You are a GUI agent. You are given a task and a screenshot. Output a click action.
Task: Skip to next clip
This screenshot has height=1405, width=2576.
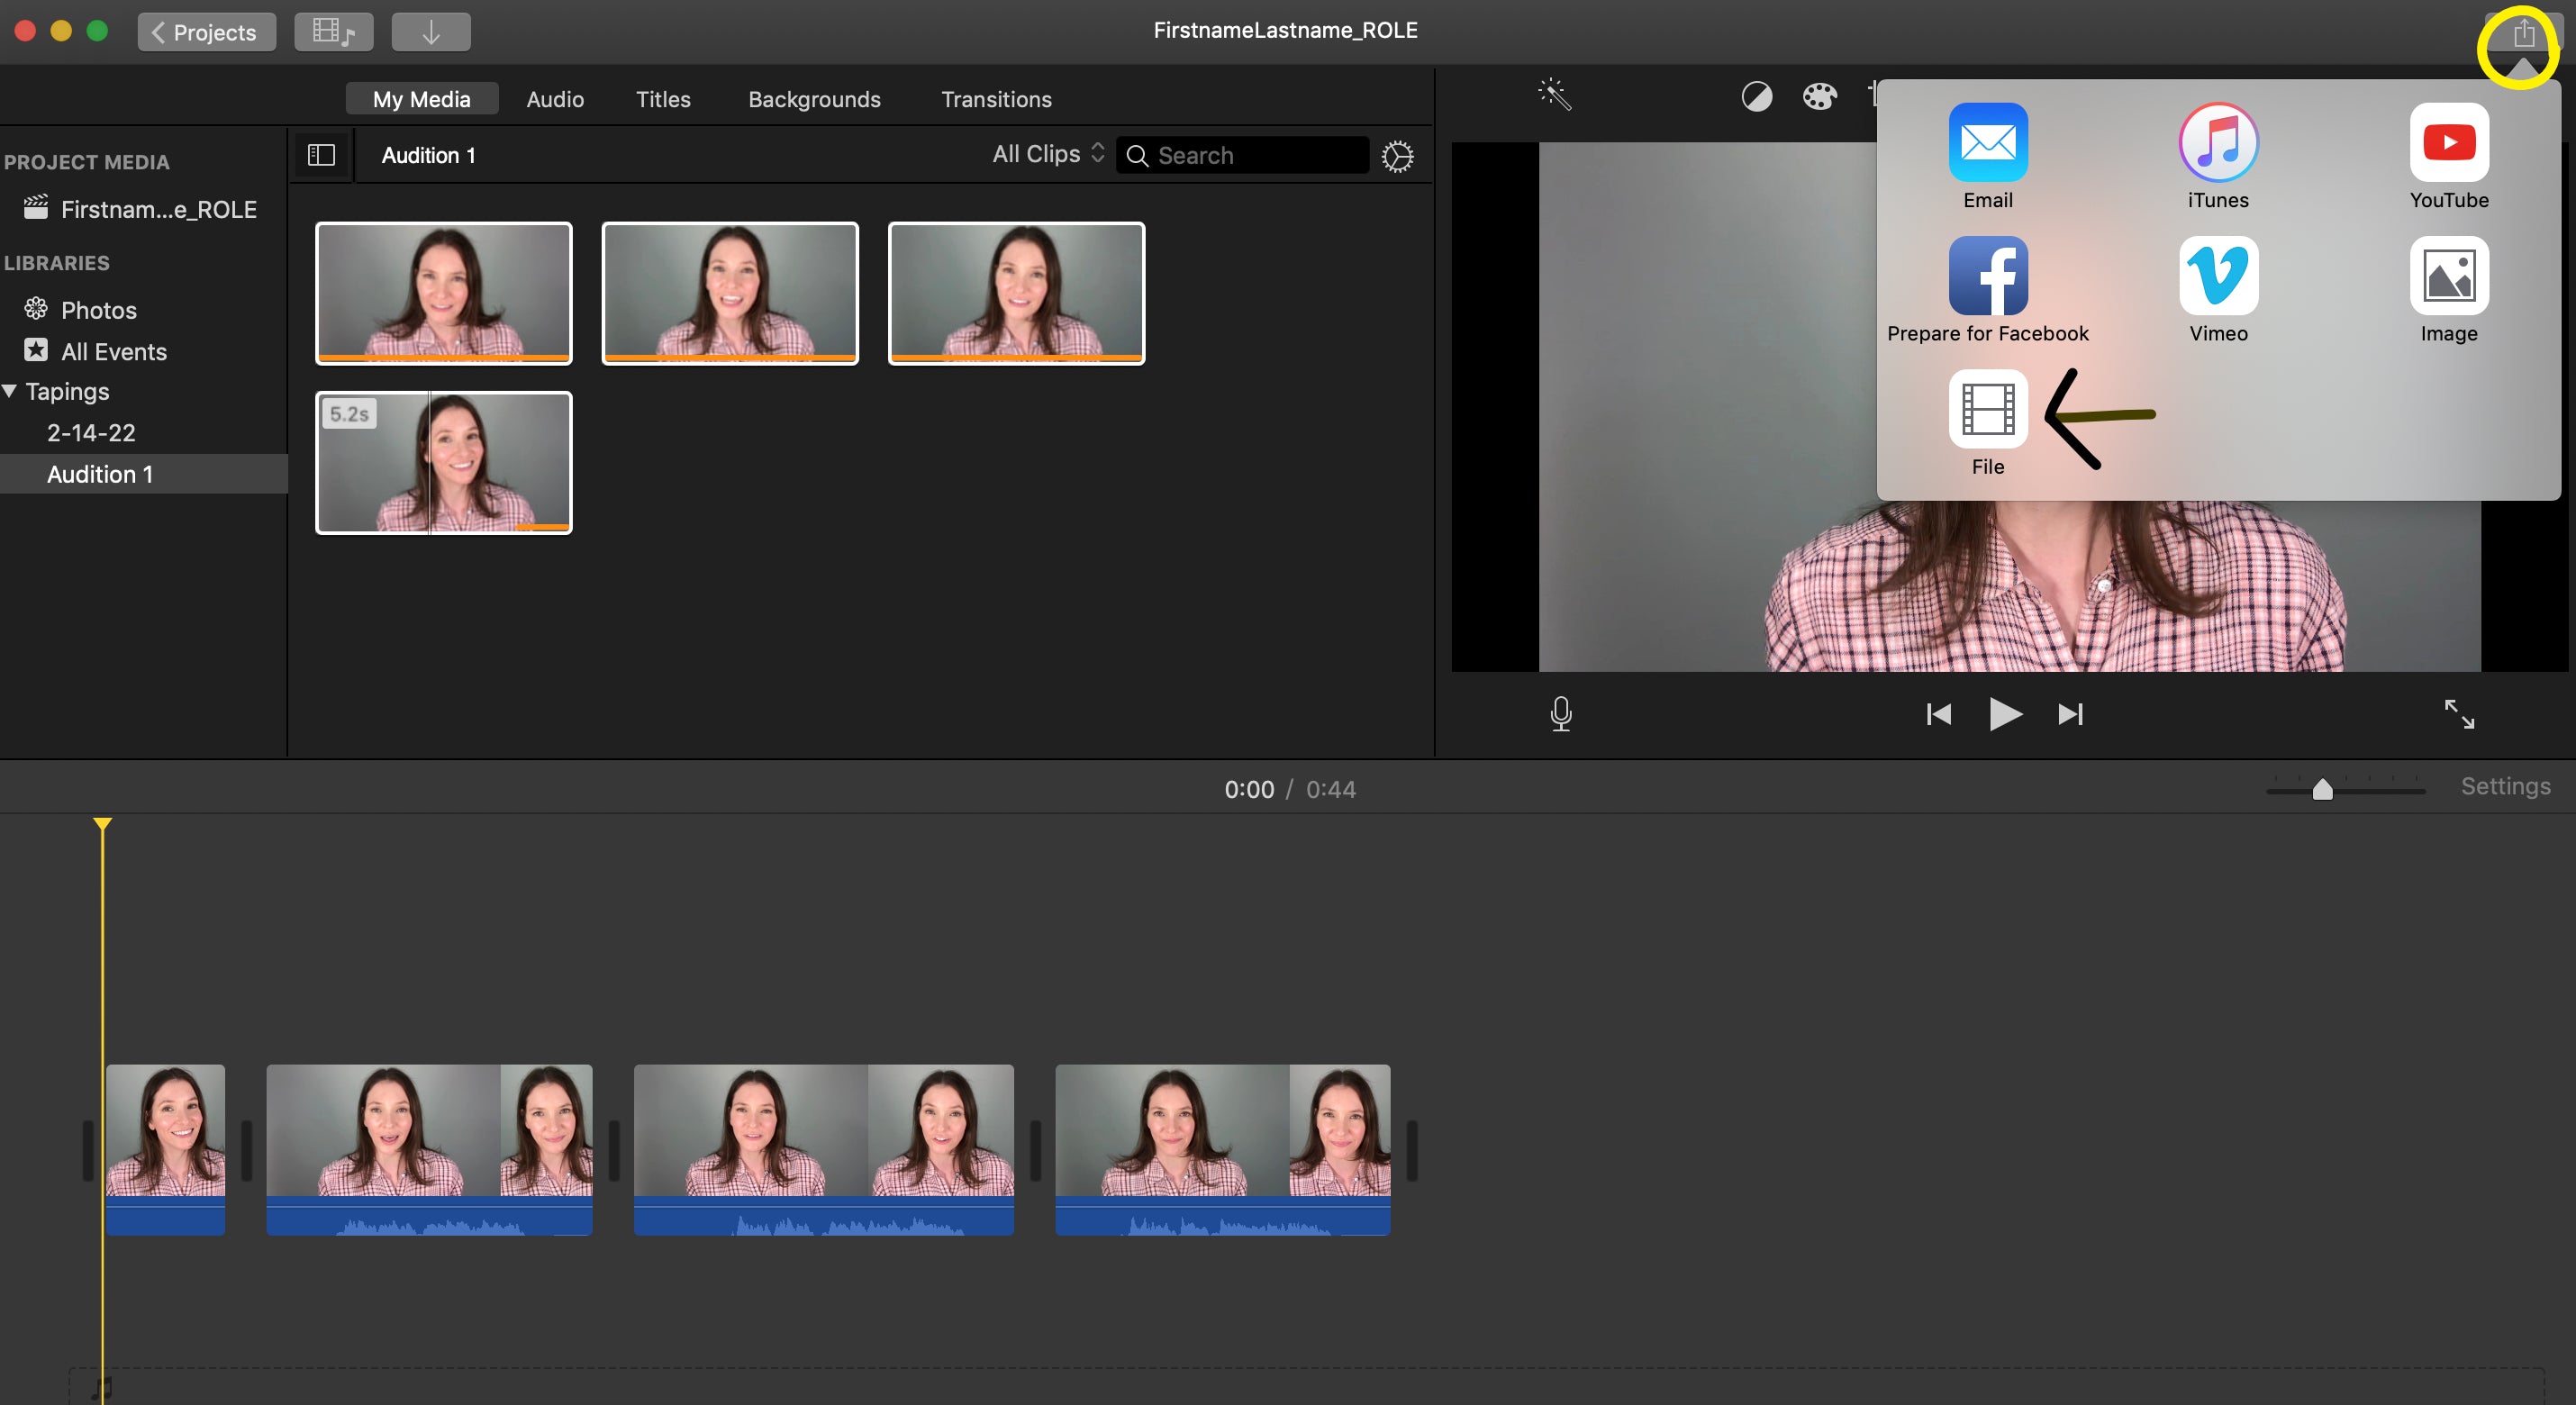coord(2070,714)
